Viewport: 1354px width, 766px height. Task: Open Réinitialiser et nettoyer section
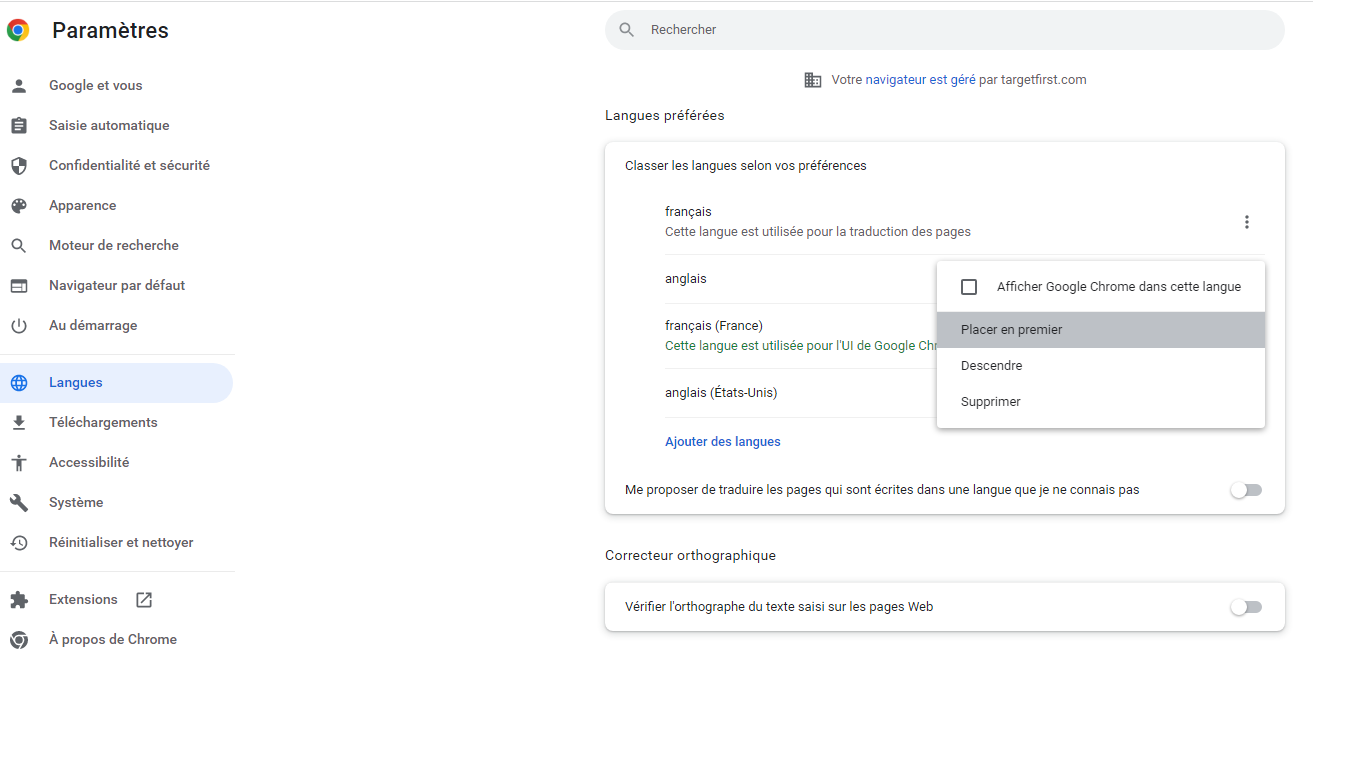[x=118, y=541]
